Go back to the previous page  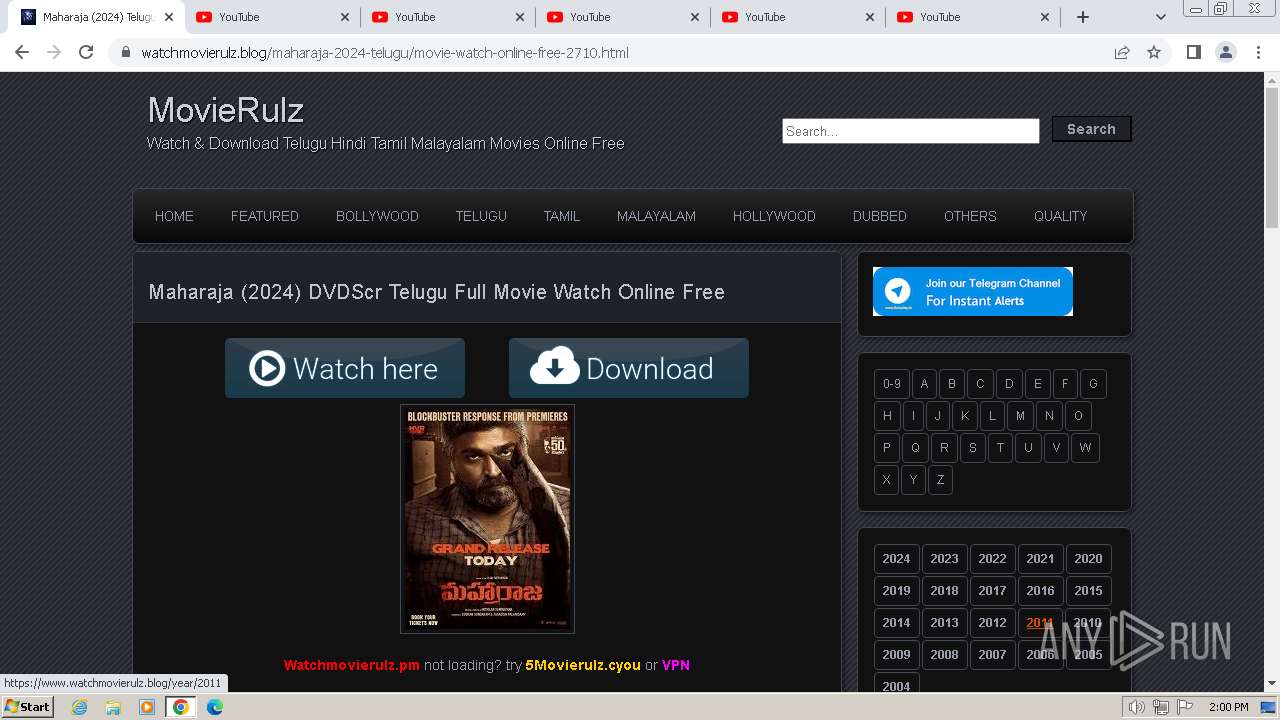point(22,52)
